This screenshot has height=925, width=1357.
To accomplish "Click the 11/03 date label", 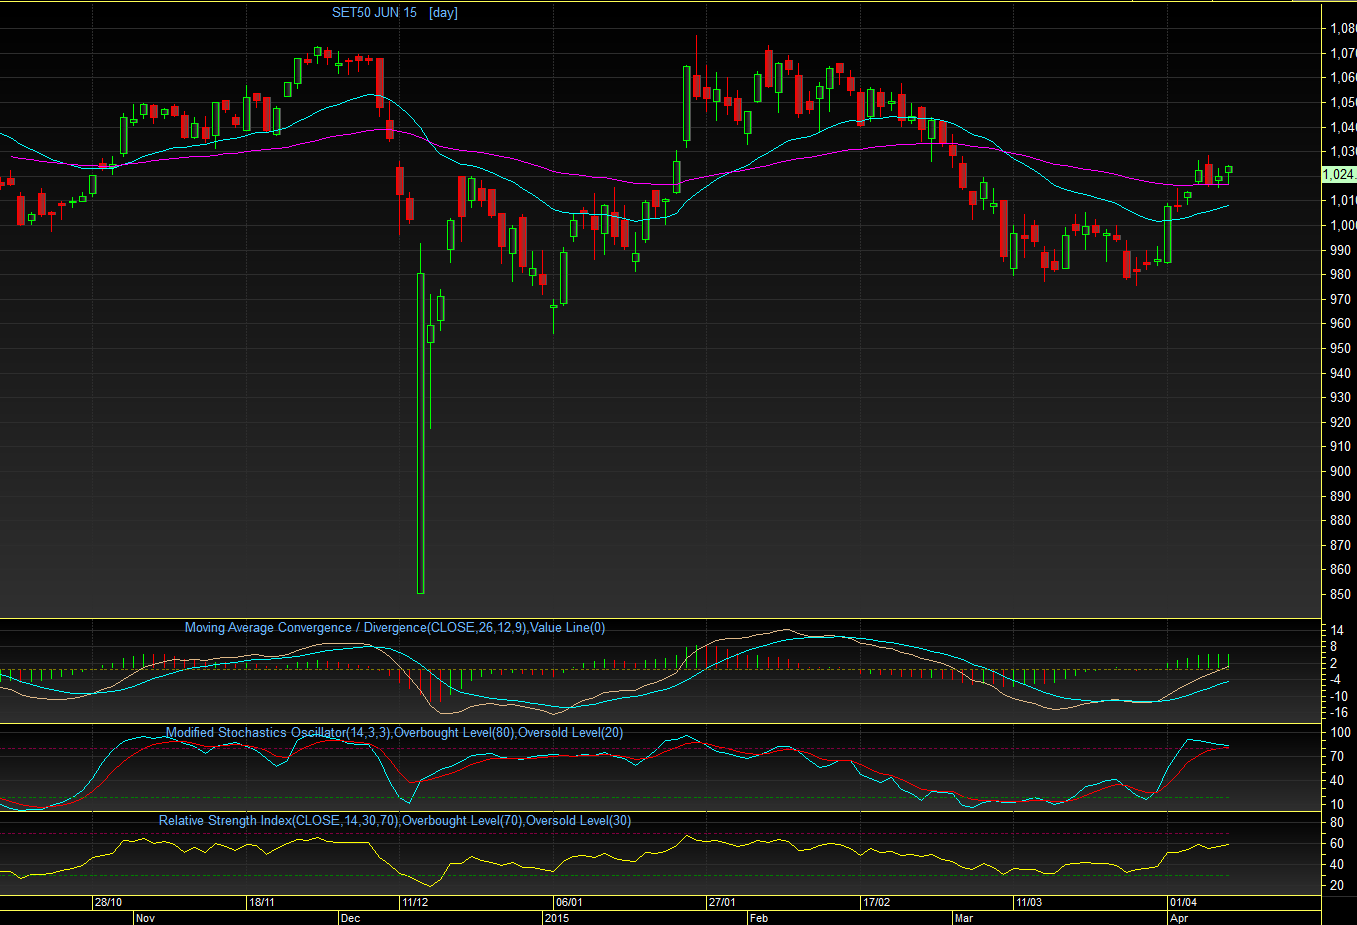I will [1029, 903].
